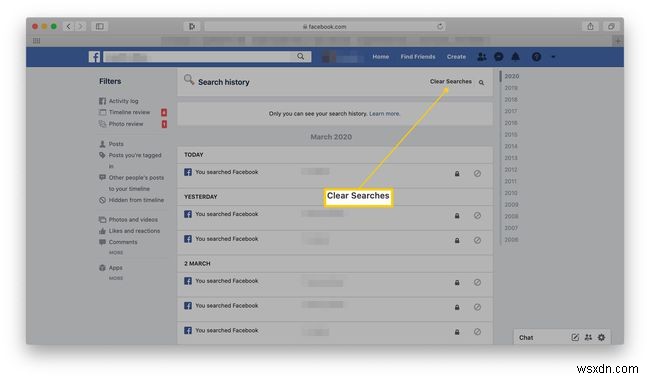
Task: Jump to year 2006 in timeline
Action: (x=511, y=240)
